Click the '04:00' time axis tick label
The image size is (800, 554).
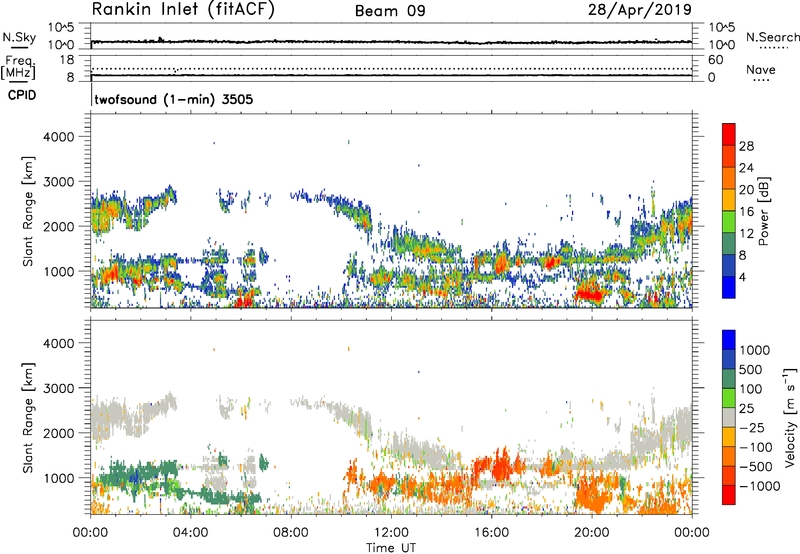click(191, 533)
